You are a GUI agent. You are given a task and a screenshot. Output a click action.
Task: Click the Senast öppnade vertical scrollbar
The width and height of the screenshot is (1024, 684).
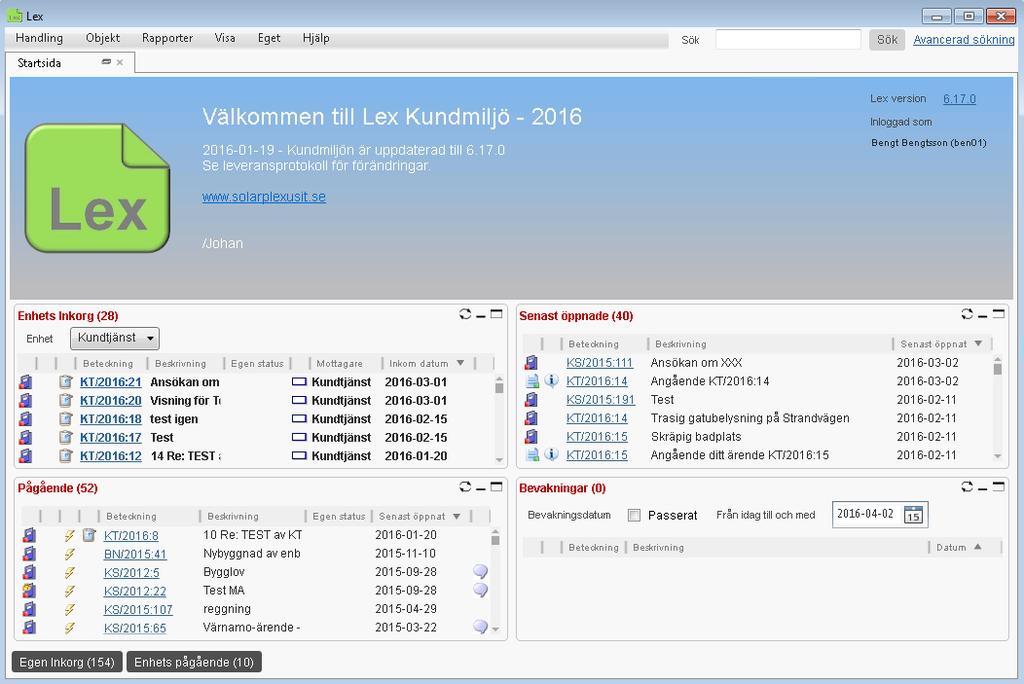tap(997, 408)
